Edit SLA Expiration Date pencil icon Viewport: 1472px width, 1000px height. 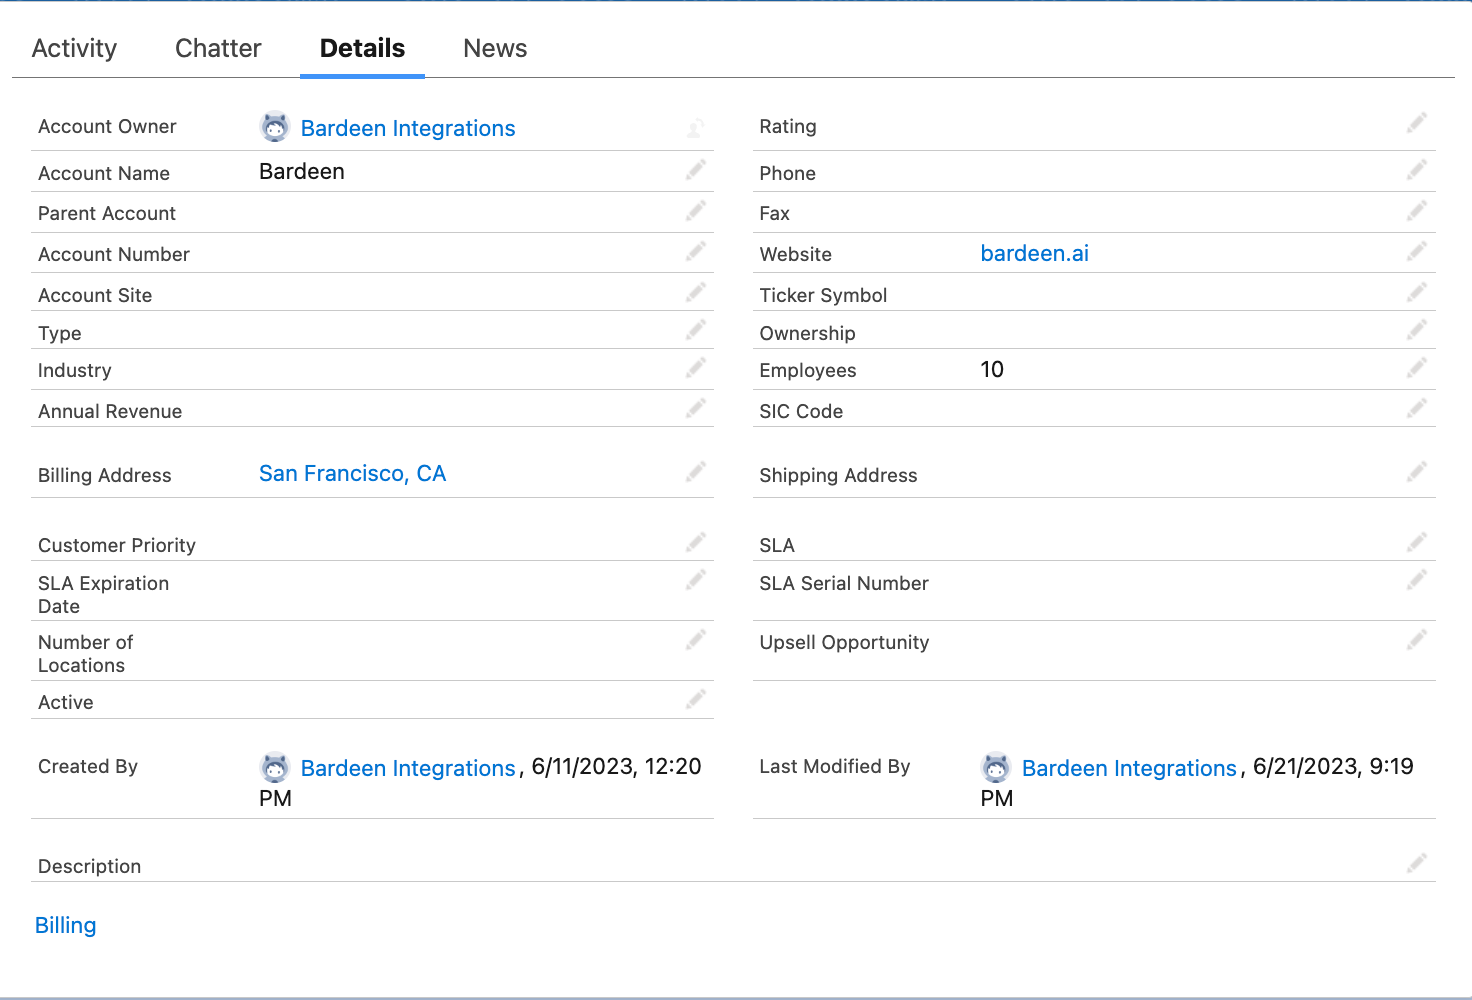tap(696, 580)
